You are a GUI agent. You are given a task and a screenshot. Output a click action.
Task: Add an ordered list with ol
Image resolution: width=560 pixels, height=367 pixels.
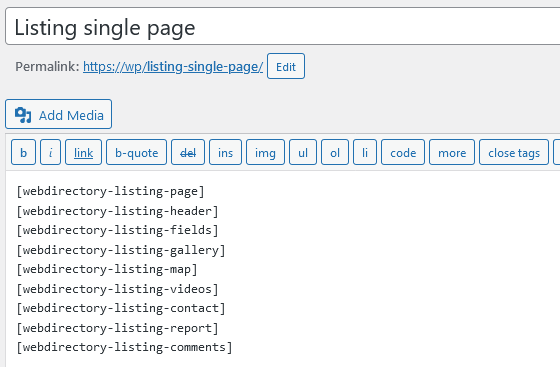[335, 152]
